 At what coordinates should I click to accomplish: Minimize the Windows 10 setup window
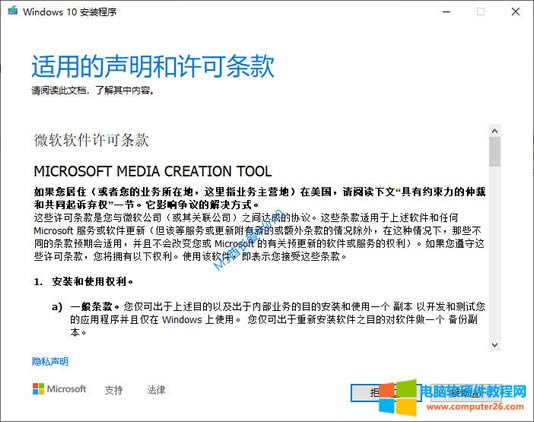(x=446, y=12)
